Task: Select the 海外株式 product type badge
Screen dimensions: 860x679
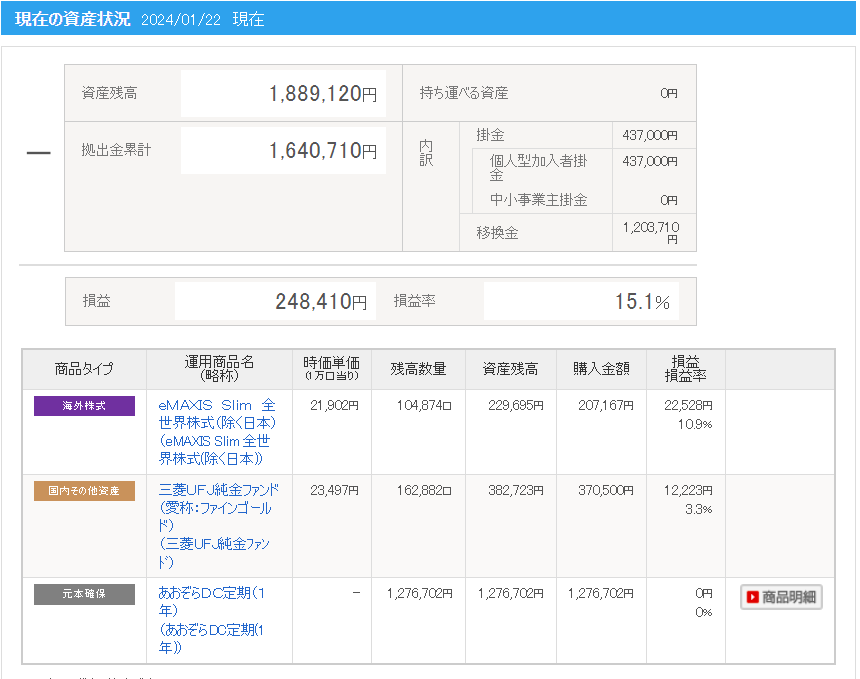Action: click(84, 406)
